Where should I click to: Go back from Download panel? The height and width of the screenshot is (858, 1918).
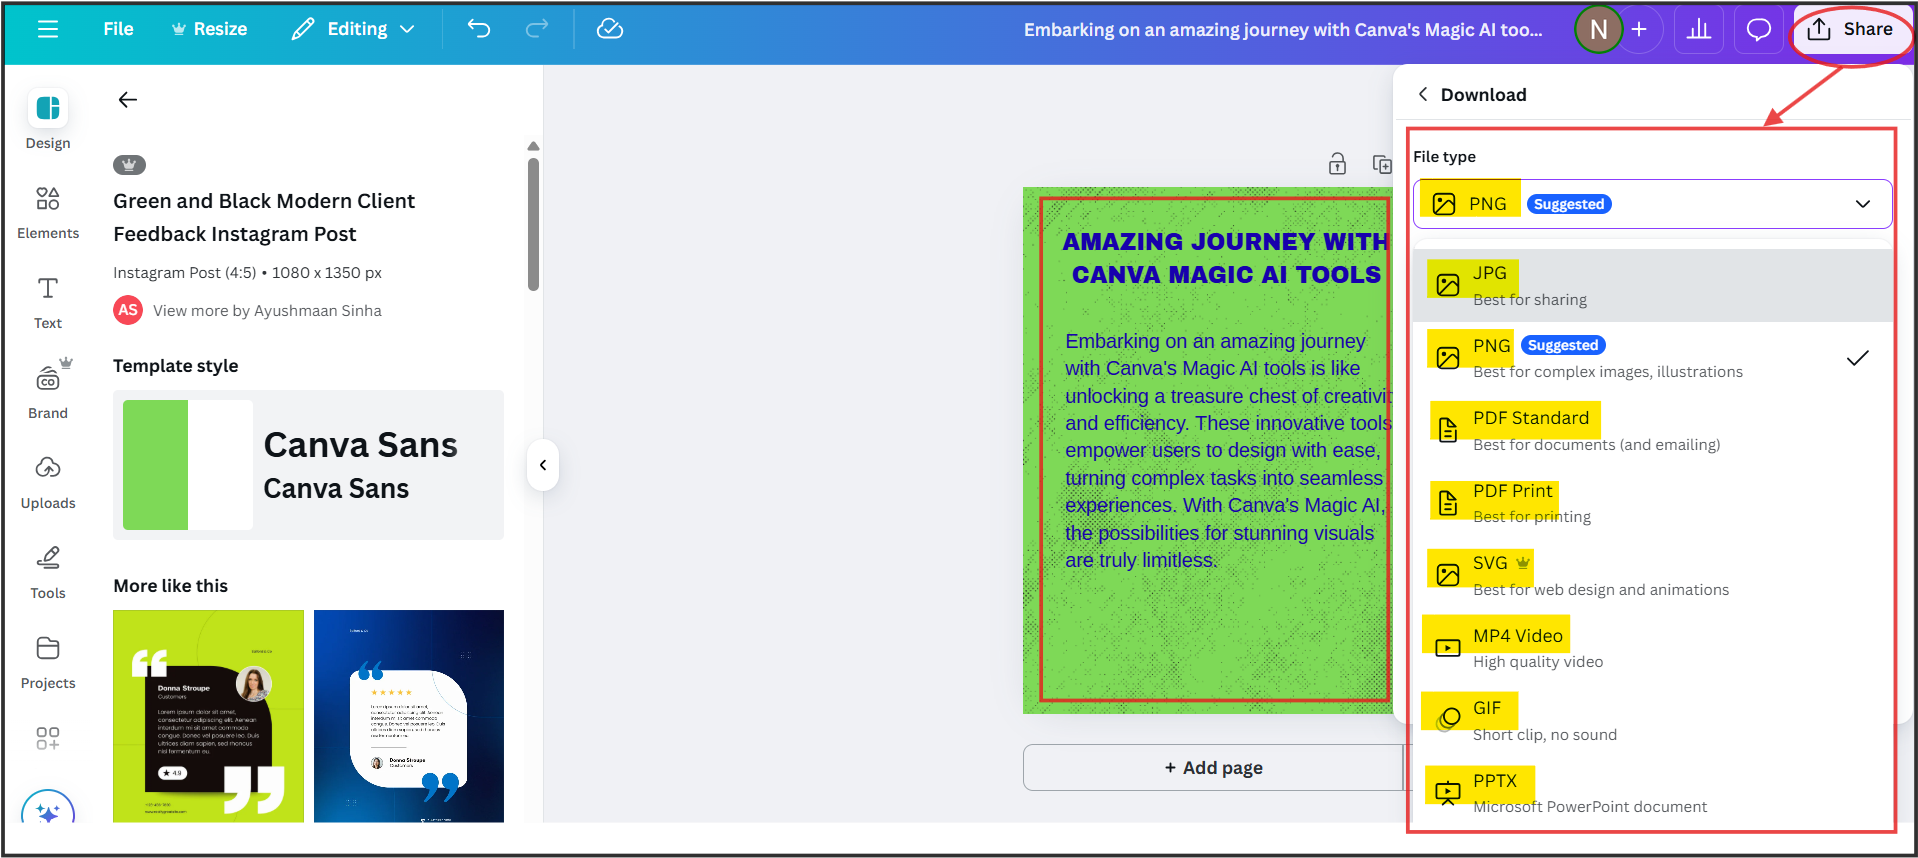click(x=1423, y=94)
